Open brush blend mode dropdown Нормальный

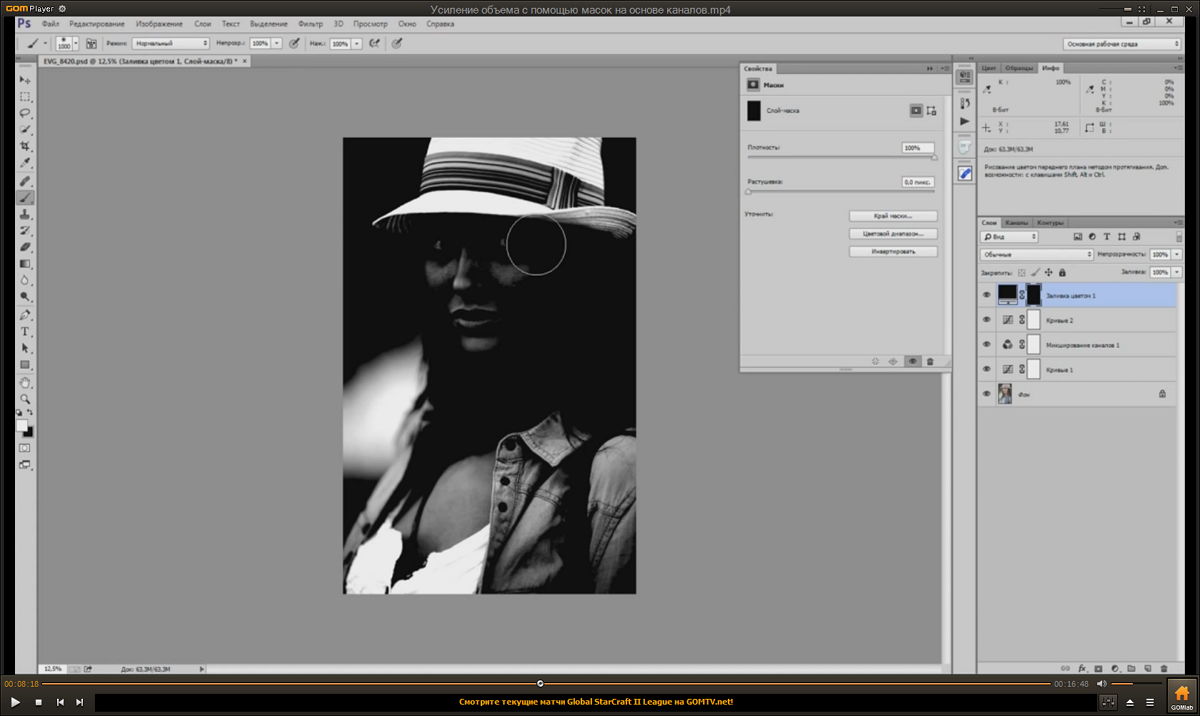(171, 44)
